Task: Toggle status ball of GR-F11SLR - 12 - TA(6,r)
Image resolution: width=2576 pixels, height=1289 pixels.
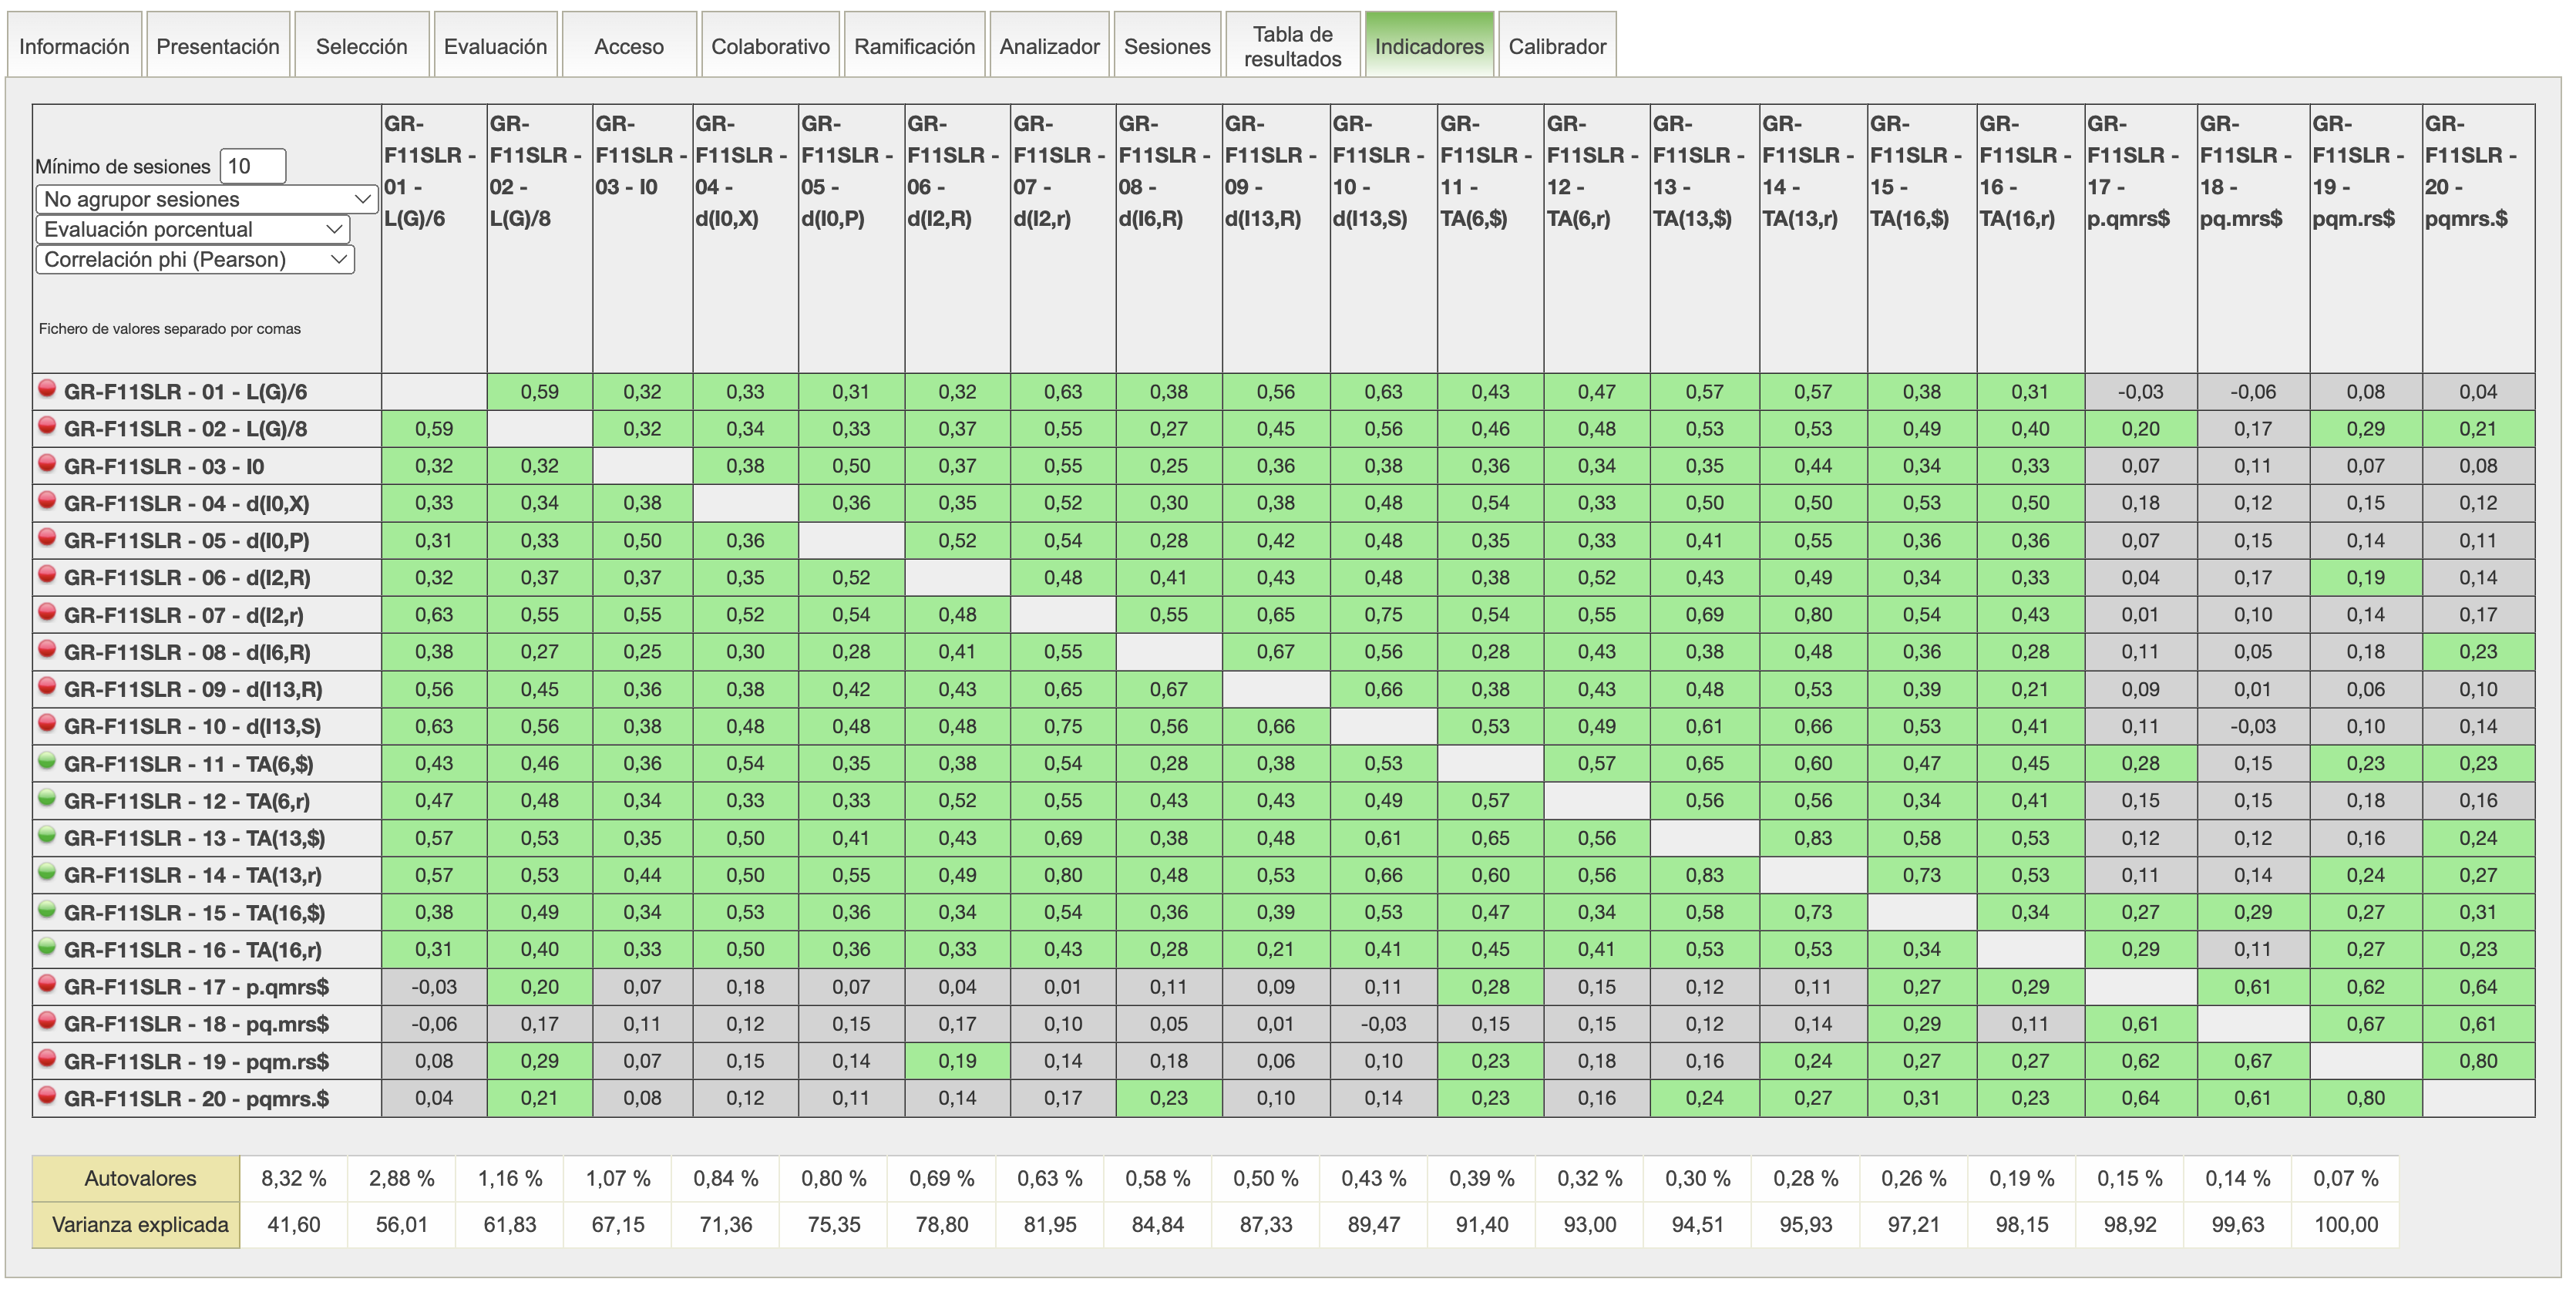Action: point(46,798)
